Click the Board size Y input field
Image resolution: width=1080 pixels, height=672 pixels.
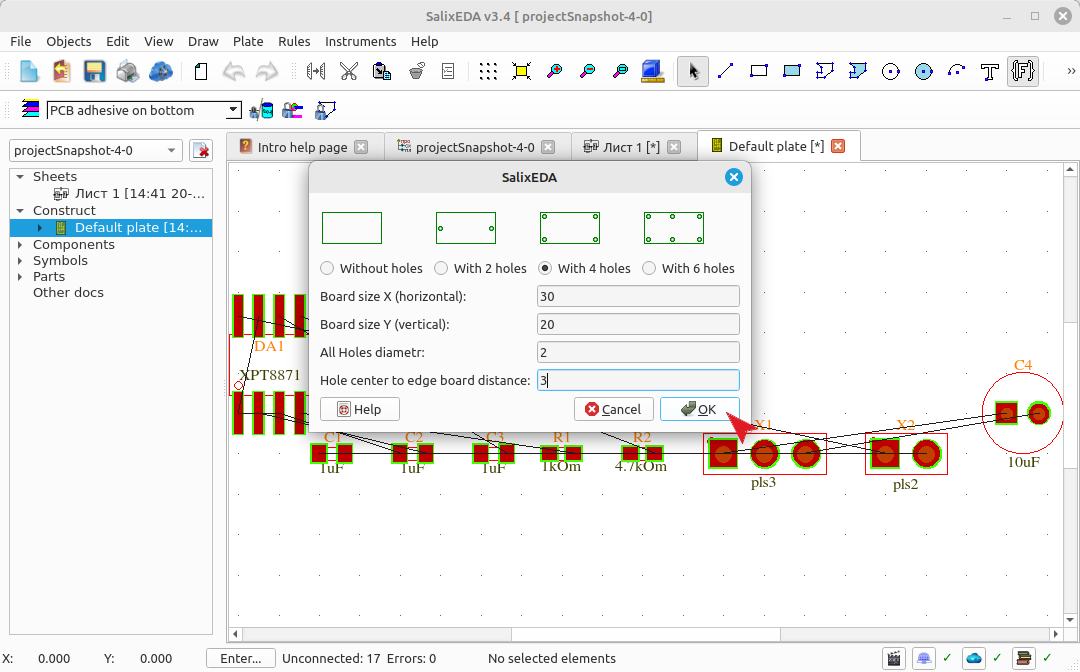638,324
